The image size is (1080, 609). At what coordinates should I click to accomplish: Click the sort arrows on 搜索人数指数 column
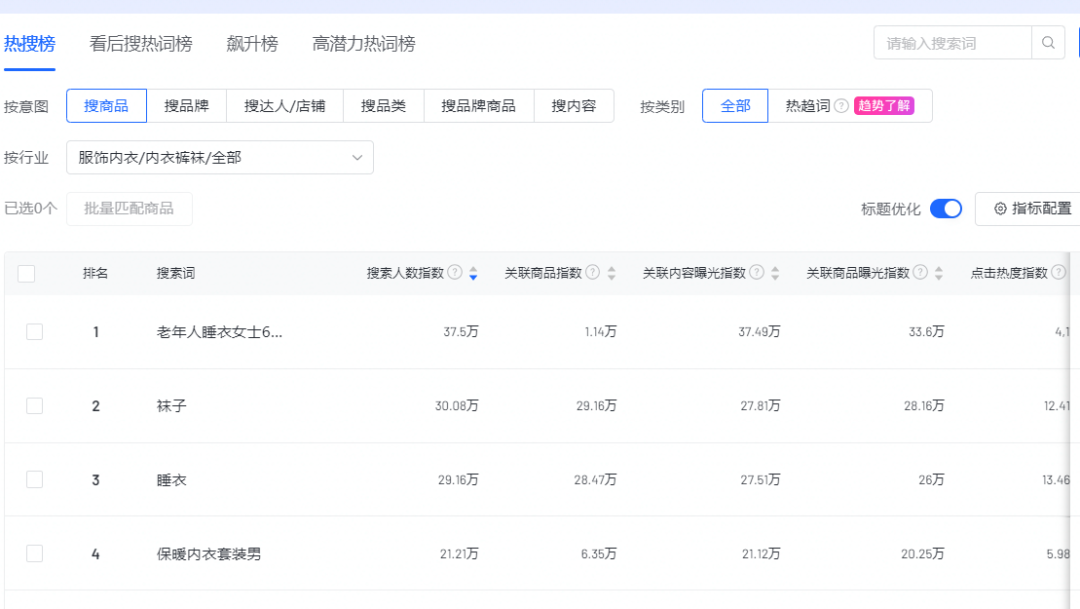471,272
